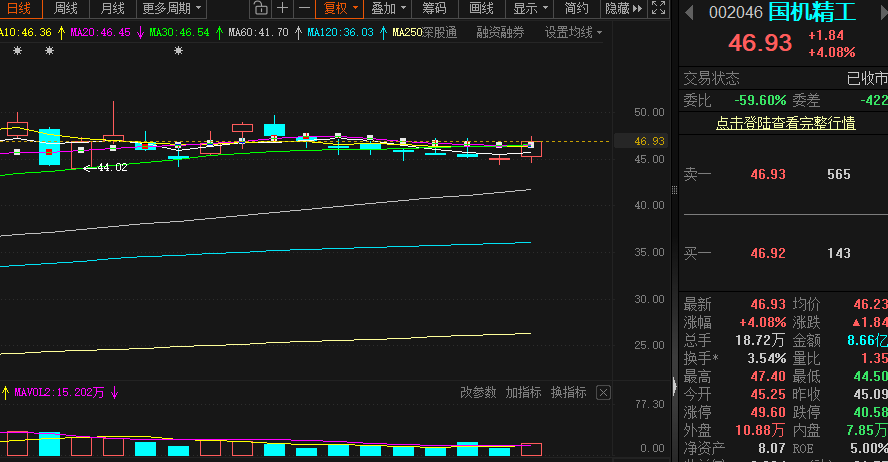The image size is (888, 462).
Task: Click the MAVOL2 pink down arrow
Action: pos(114,392)
